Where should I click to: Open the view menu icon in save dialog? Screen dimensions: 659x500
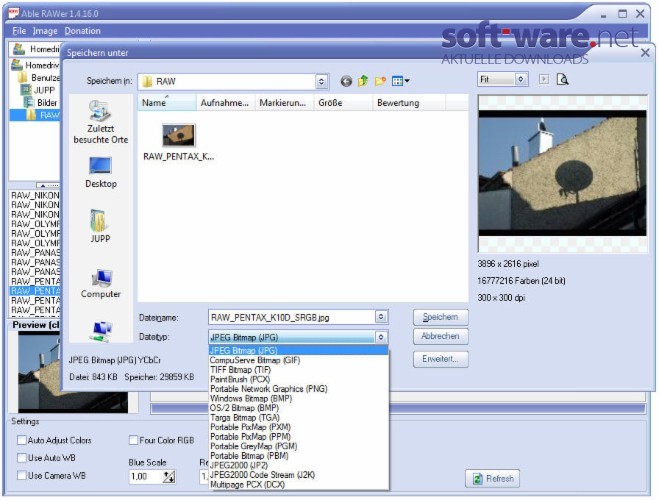[x=400, y=81]
